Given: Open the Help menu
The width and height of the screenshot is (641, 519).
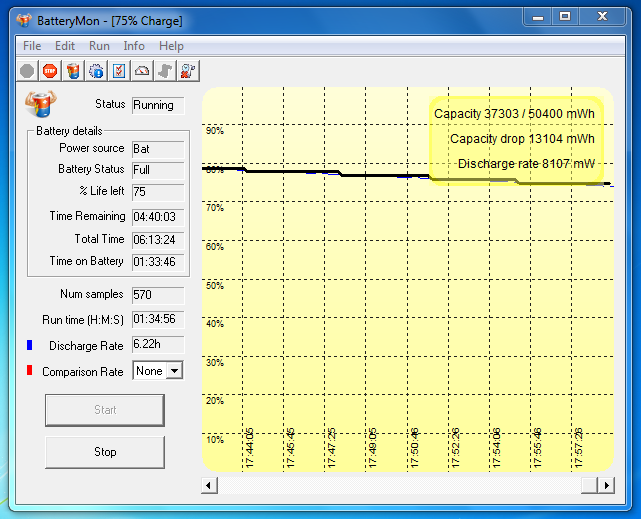Looking at the screenshot, I should coord(171,46).
